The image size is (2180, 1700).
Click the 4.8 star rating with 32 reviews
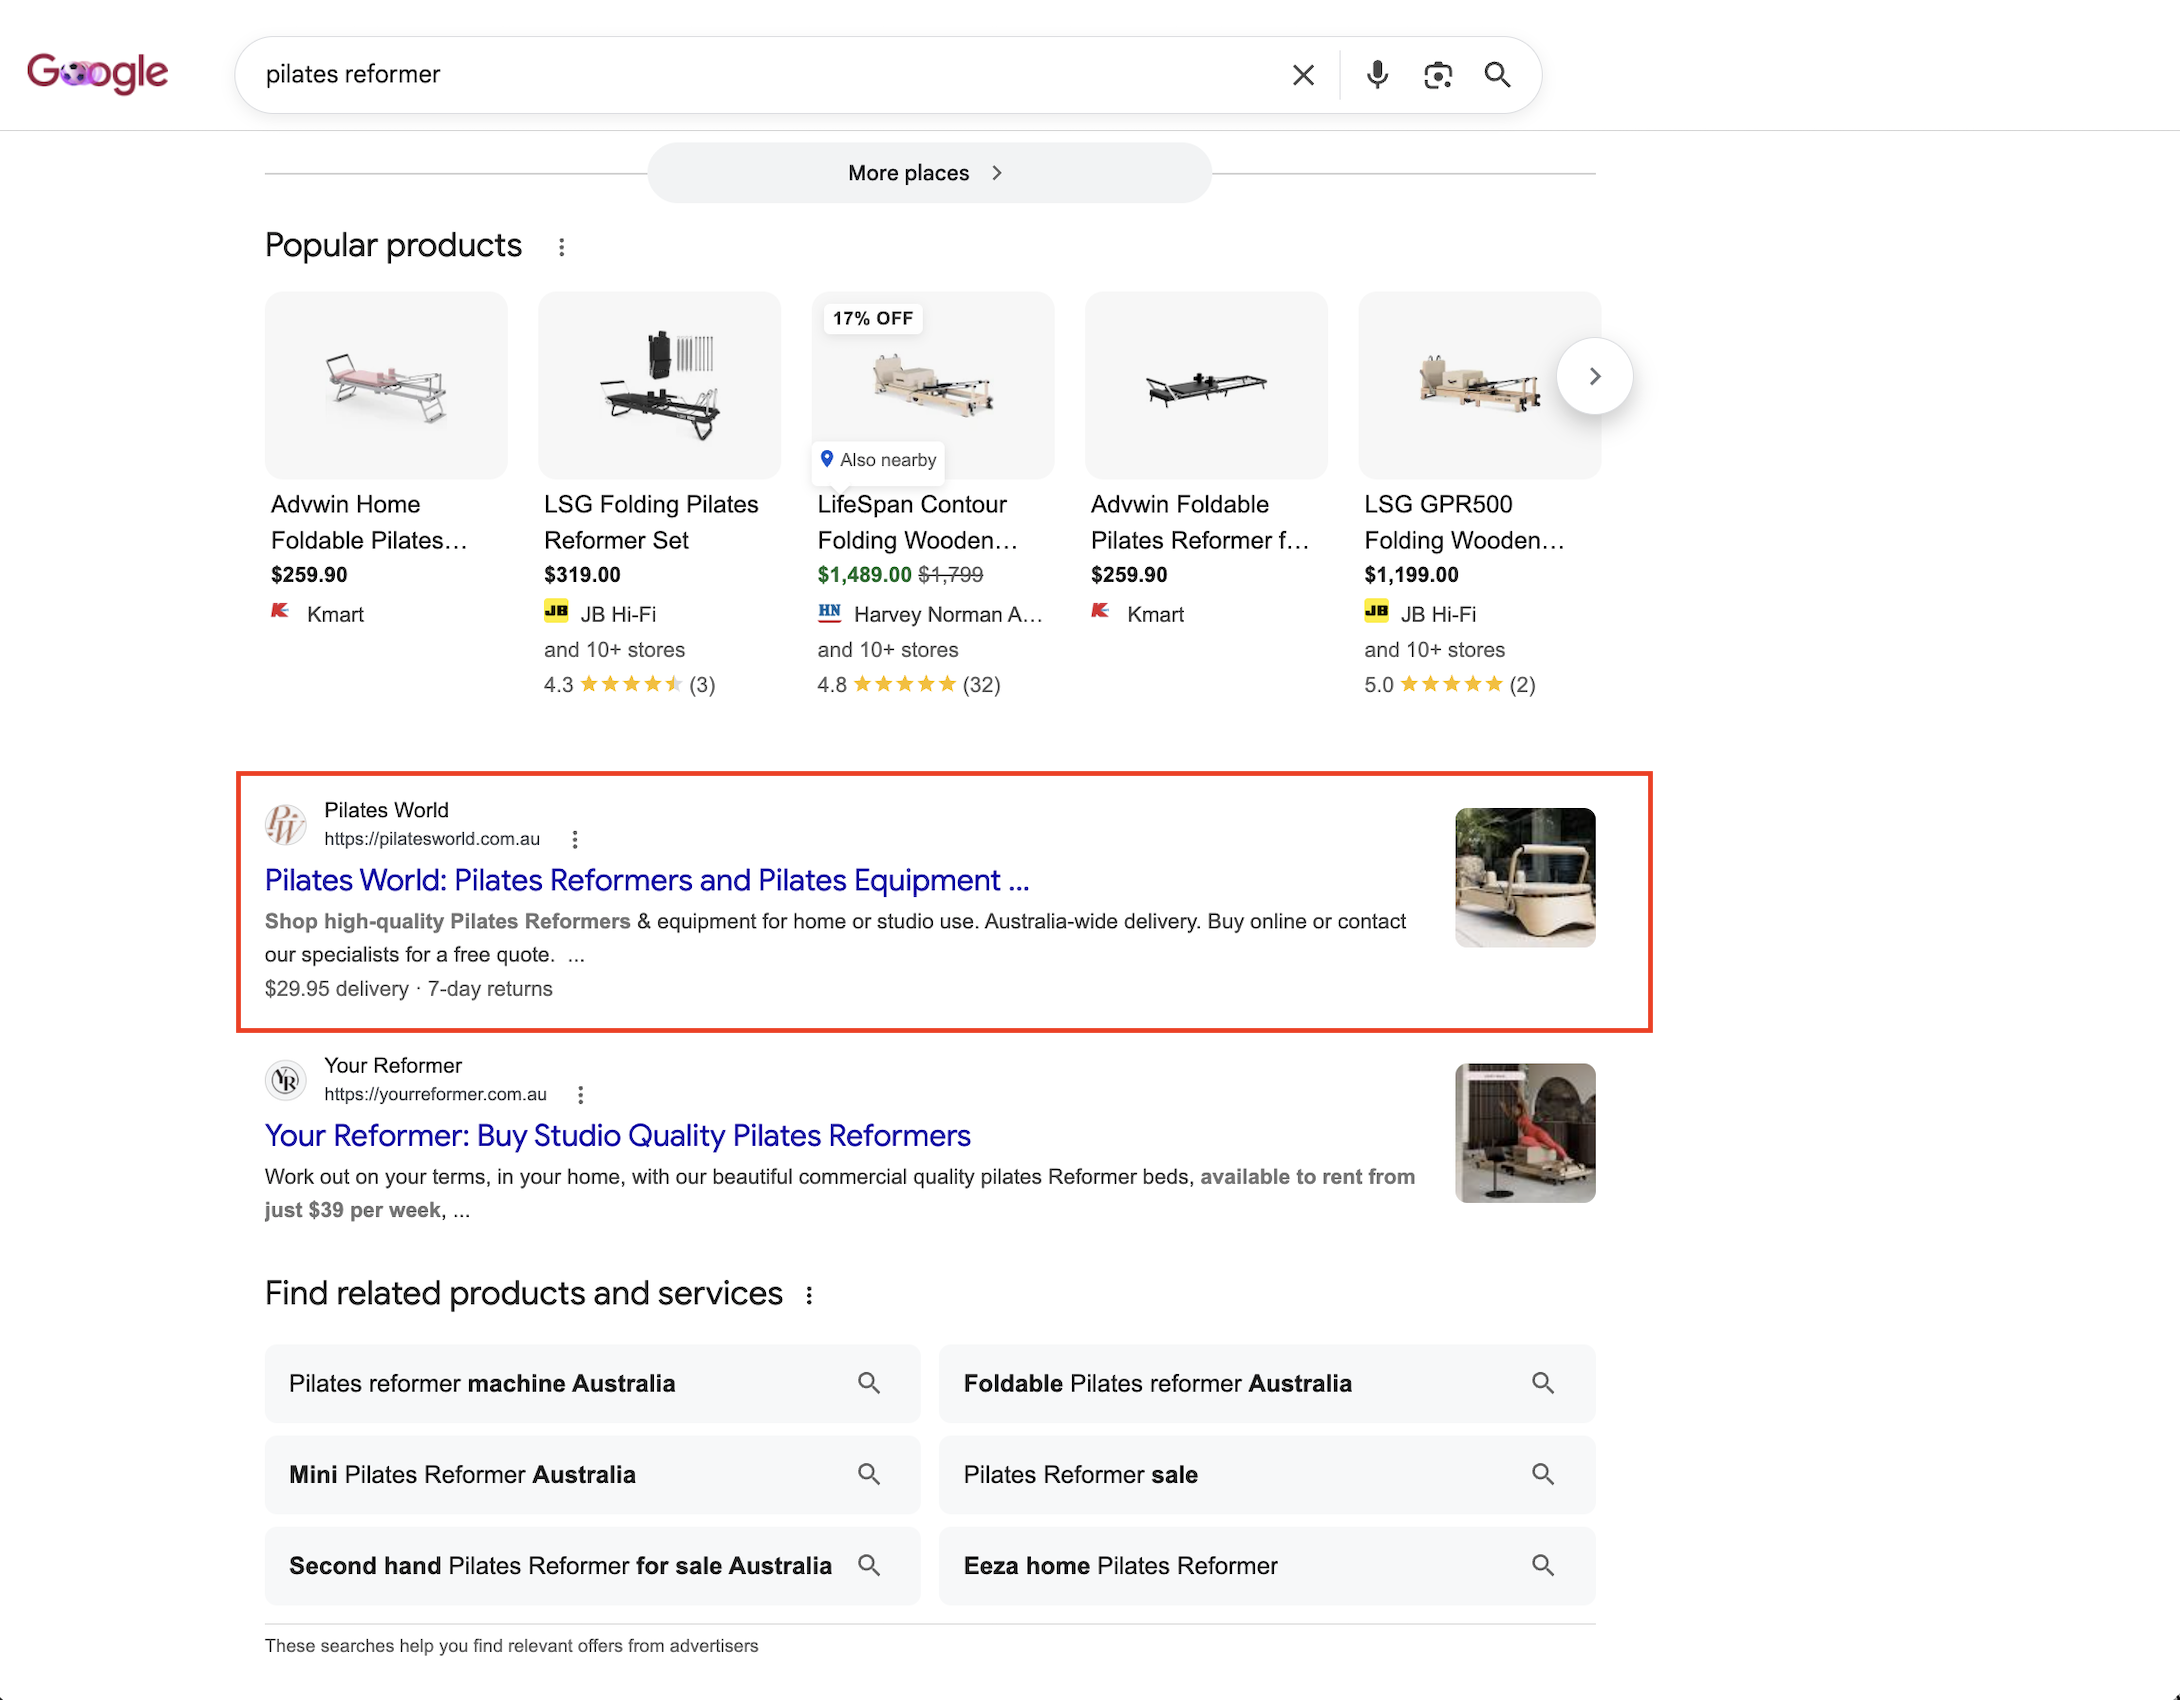pyautogui.click(x=908, y=685)
